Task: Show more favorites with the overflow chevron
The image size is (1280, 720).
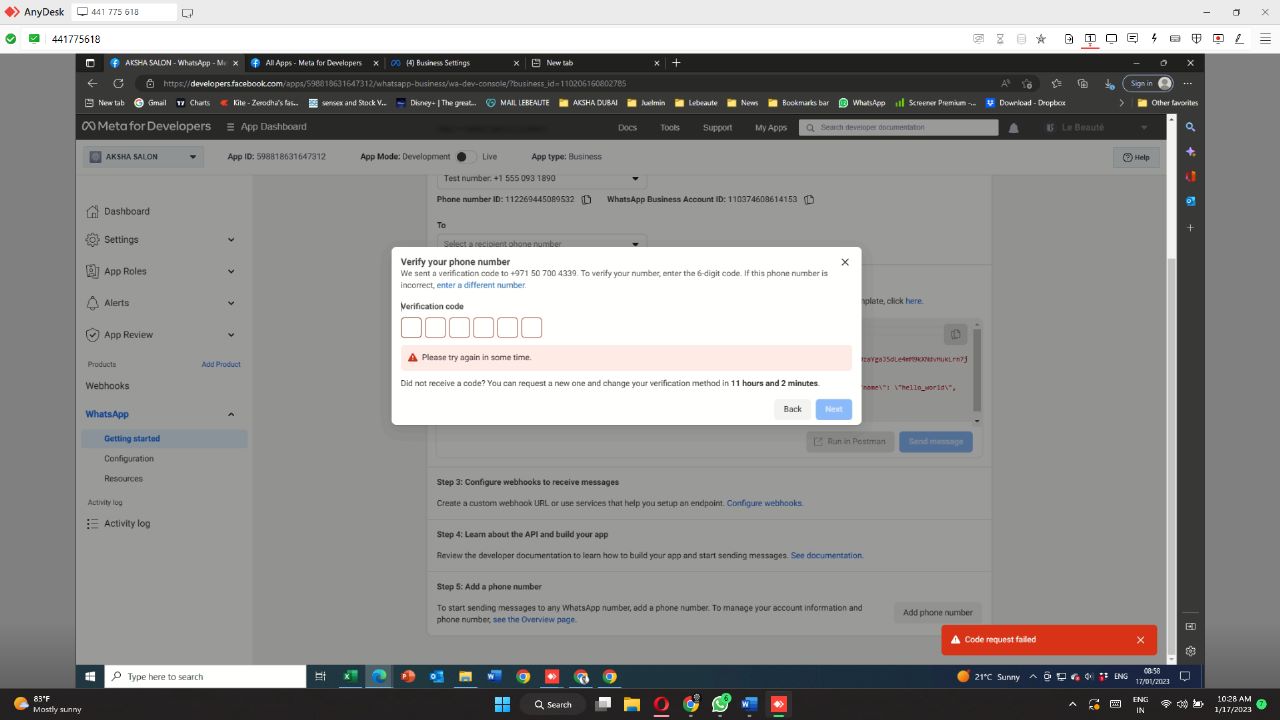Action: [1121, 102]
